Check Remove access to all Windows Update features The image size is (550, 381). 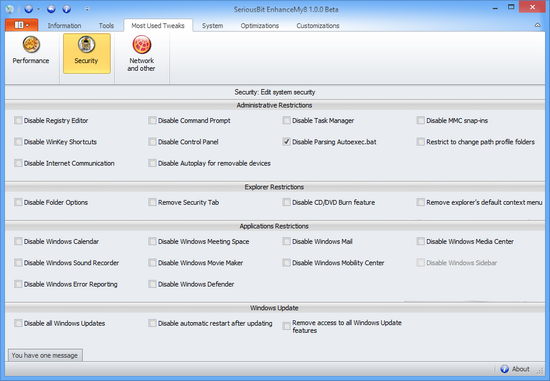coord(287,326)
